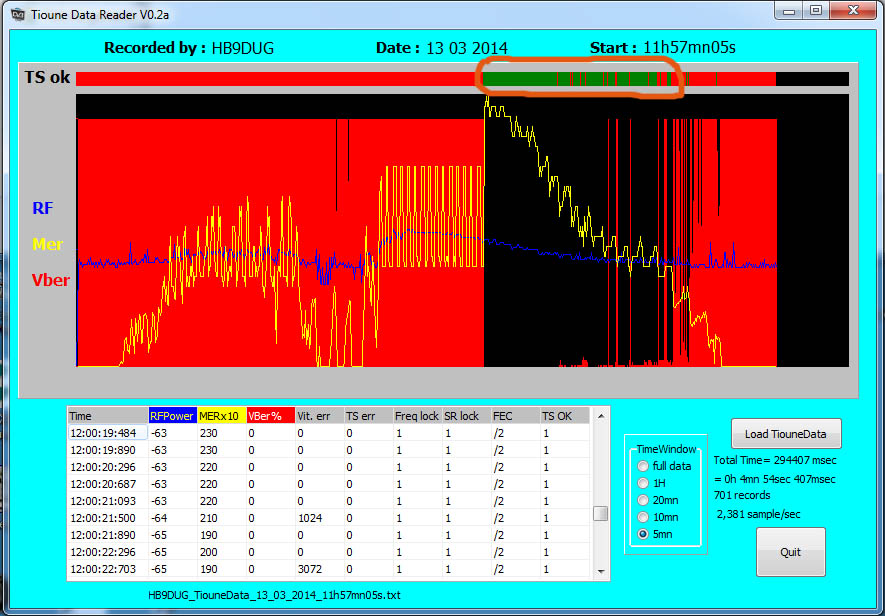Minimize the Tioune Data Reader window
Viewport: 885px width, 616px height.
[789, 10]
